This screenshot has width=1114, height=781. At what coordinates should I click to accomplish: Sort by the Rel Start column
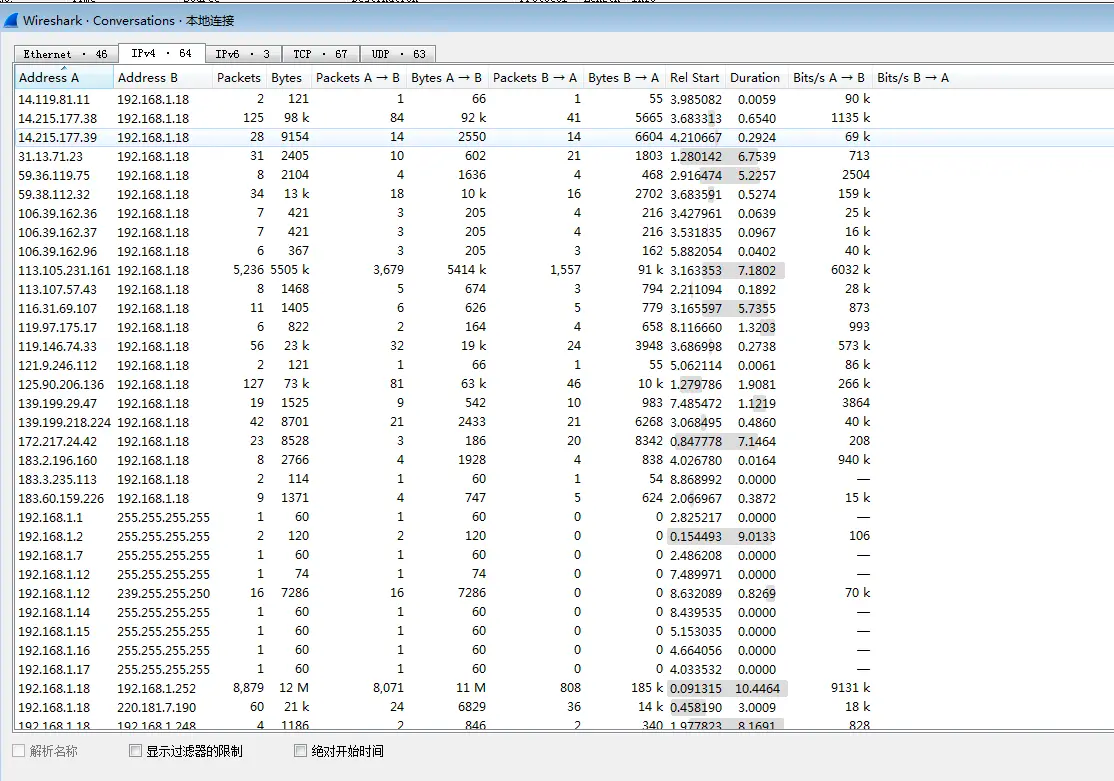point(694,77)
